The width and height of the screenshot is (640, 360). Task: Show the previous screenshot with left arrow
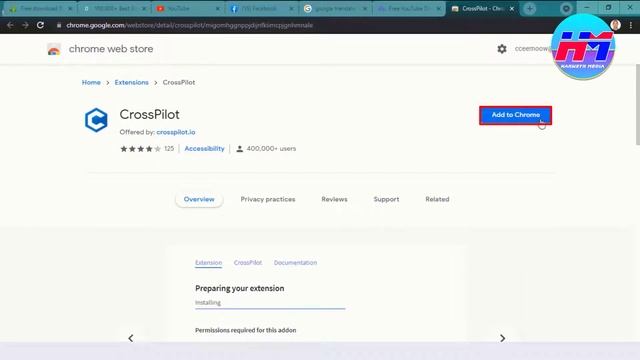coord(131,338)
